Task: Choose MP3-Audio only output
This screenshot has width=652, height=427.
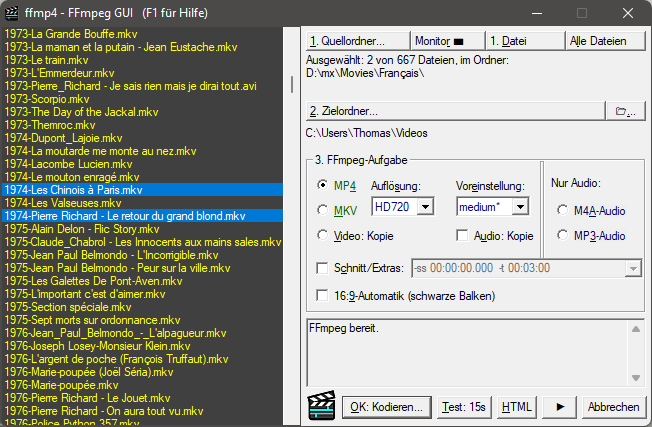Action: coord(561,236)
